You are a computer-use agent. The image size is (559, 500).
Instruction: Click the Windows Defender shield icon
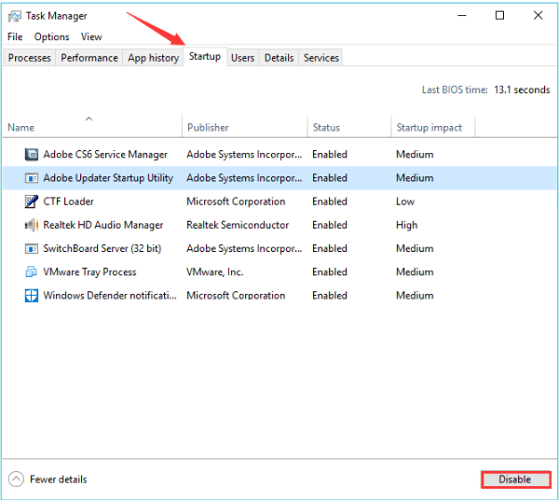tap(31, 295)
